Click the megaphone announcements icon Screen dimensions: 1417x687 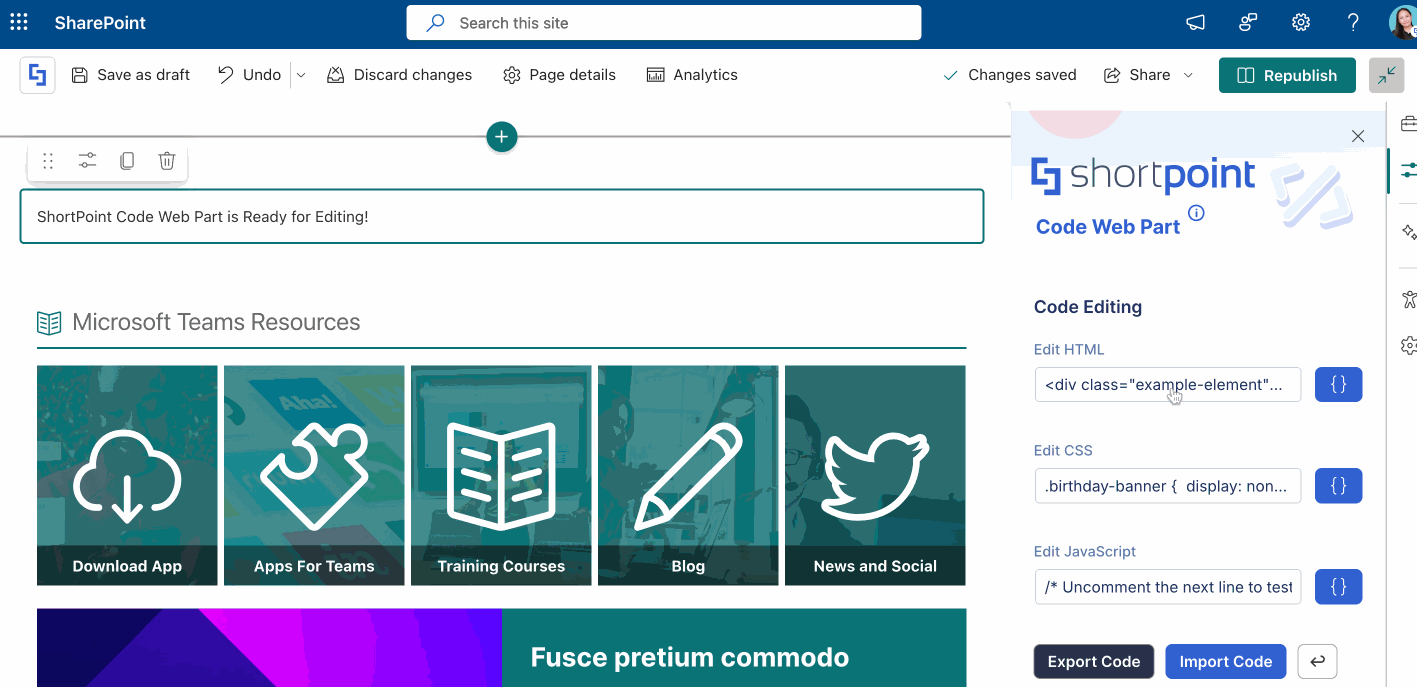point(1195,23)
